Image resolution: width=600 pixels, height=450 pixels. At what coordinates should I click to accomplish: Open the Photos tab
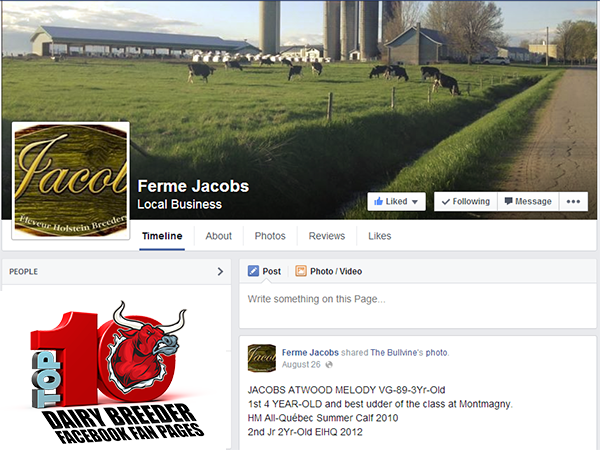click(x=270, y=236)
